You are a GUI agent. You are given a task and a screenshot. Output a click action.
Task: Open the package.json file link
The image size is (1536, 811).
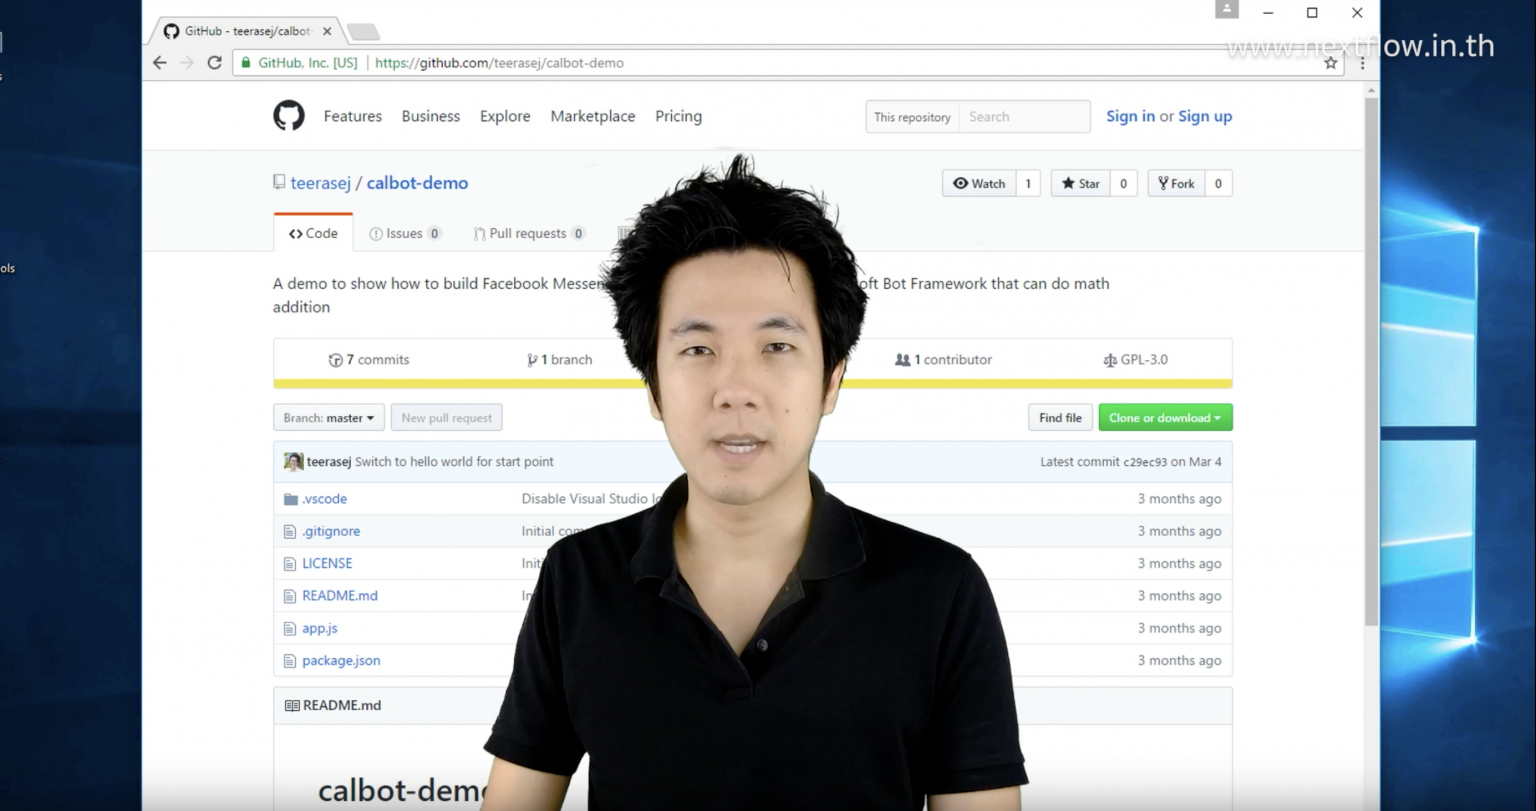[x=341, y=660]
